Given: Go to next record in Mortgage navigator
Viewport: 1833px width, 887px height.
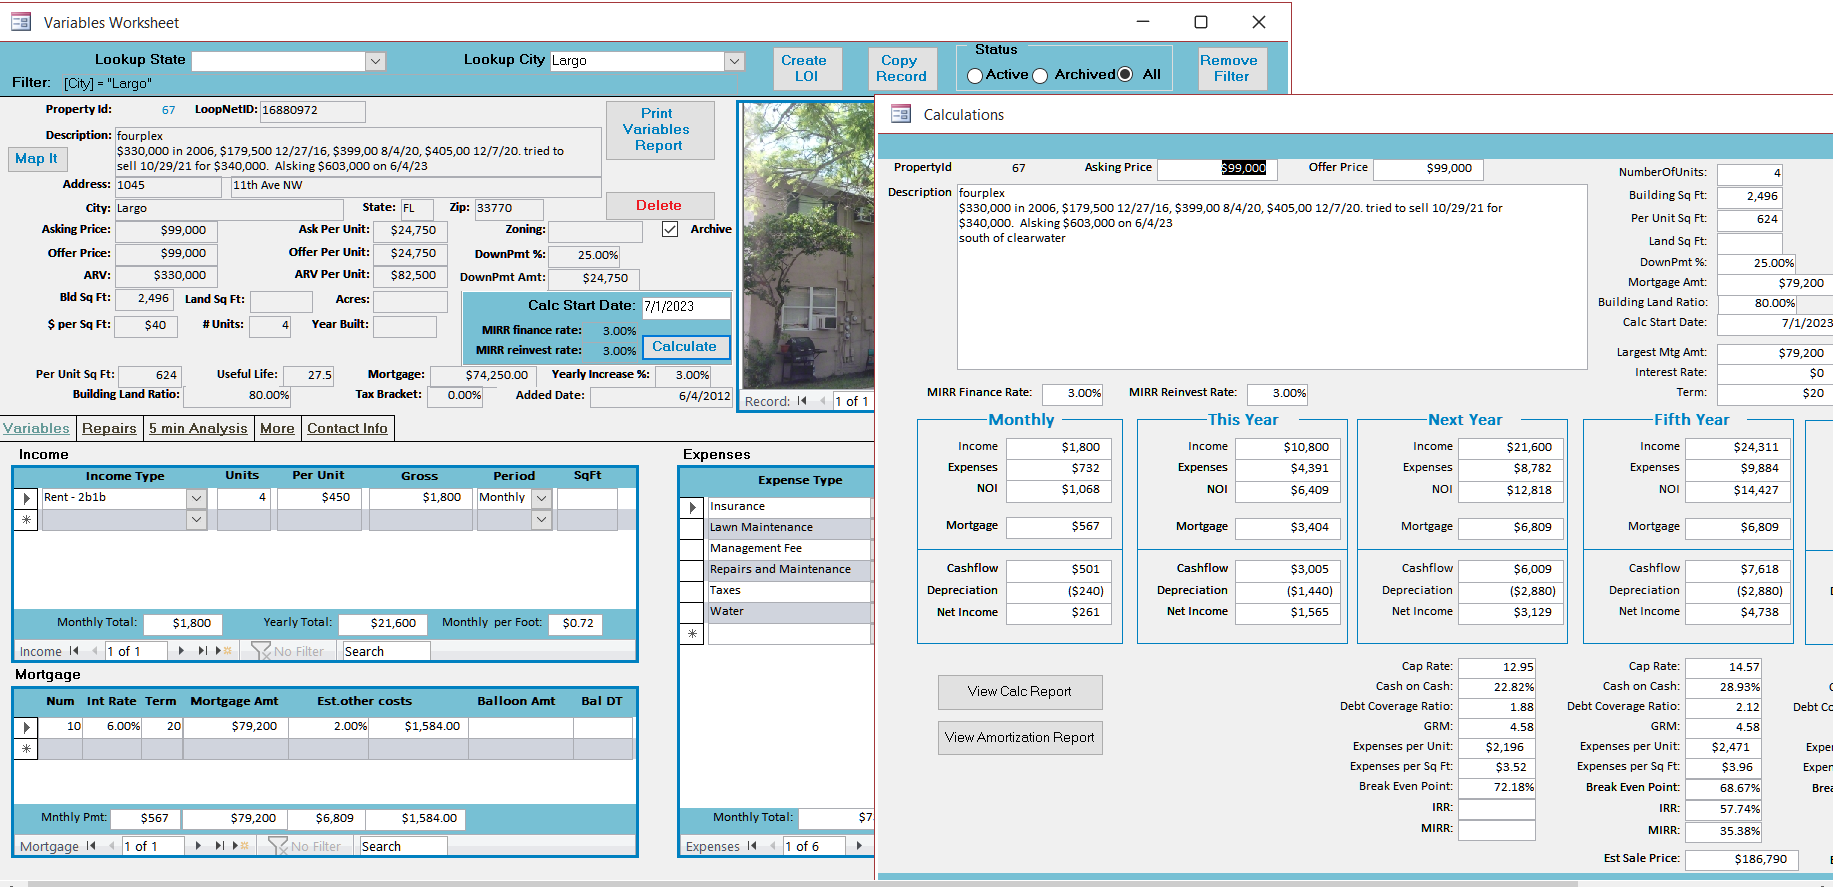Looking at the screenshot, I should click(198, 846).
